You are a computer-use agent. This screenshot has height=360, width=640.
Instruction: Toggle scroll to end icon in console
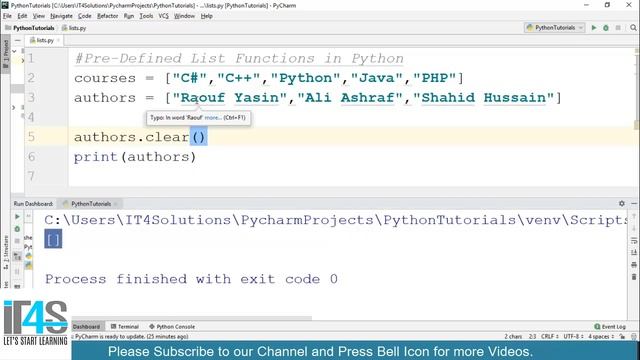tap(634, 253)
